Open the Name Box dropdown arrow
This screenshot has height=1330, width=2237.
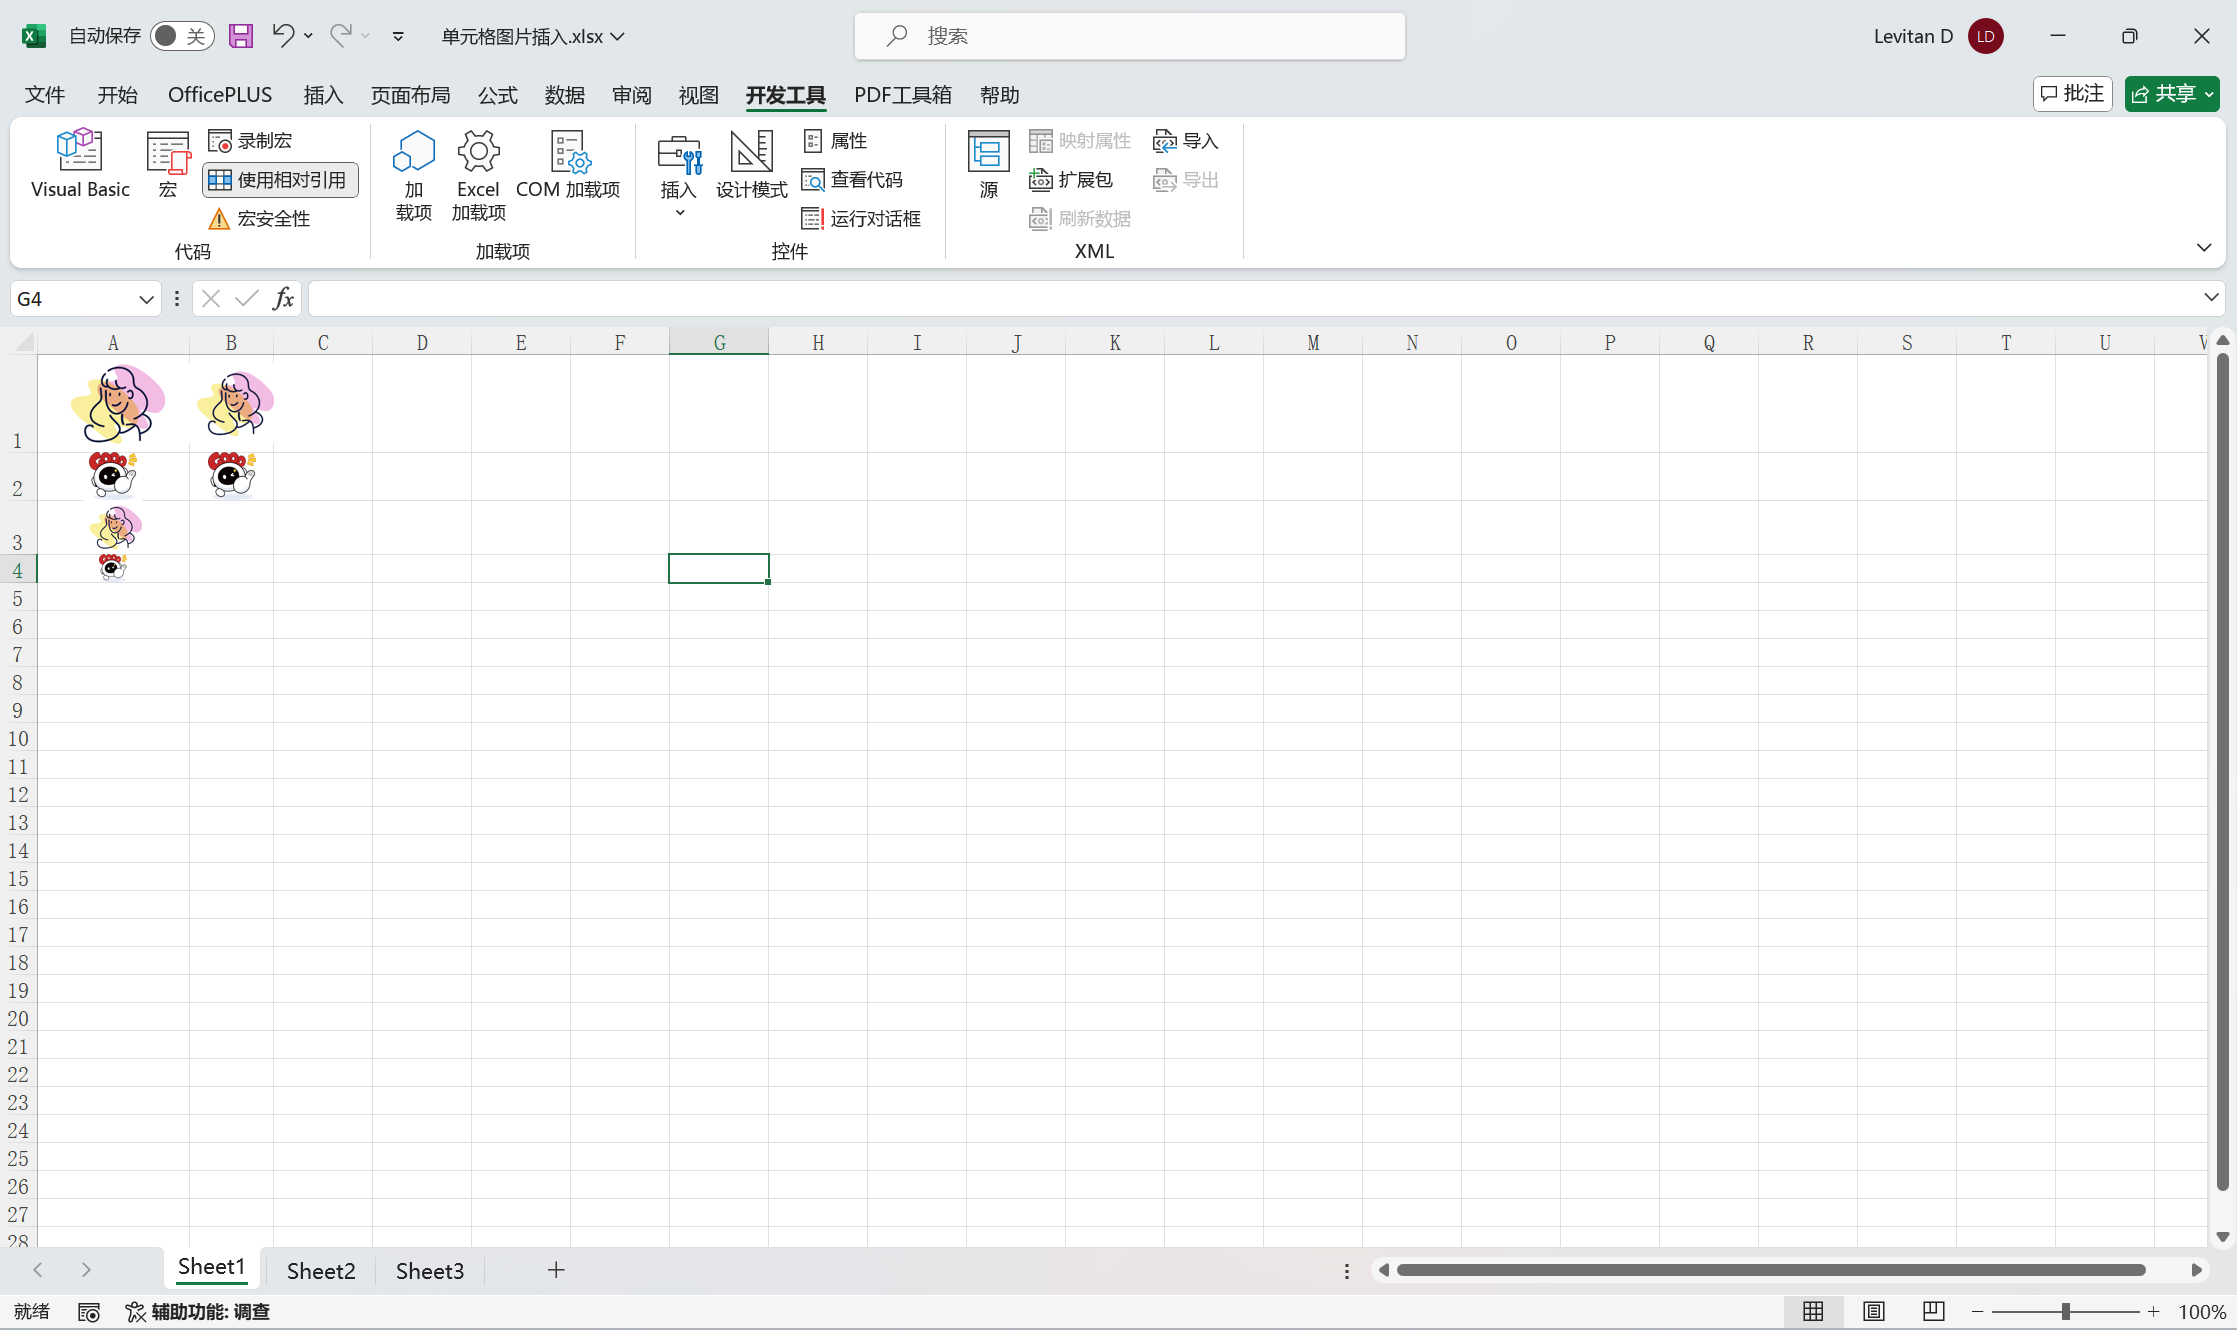click(x=146, y=299)
